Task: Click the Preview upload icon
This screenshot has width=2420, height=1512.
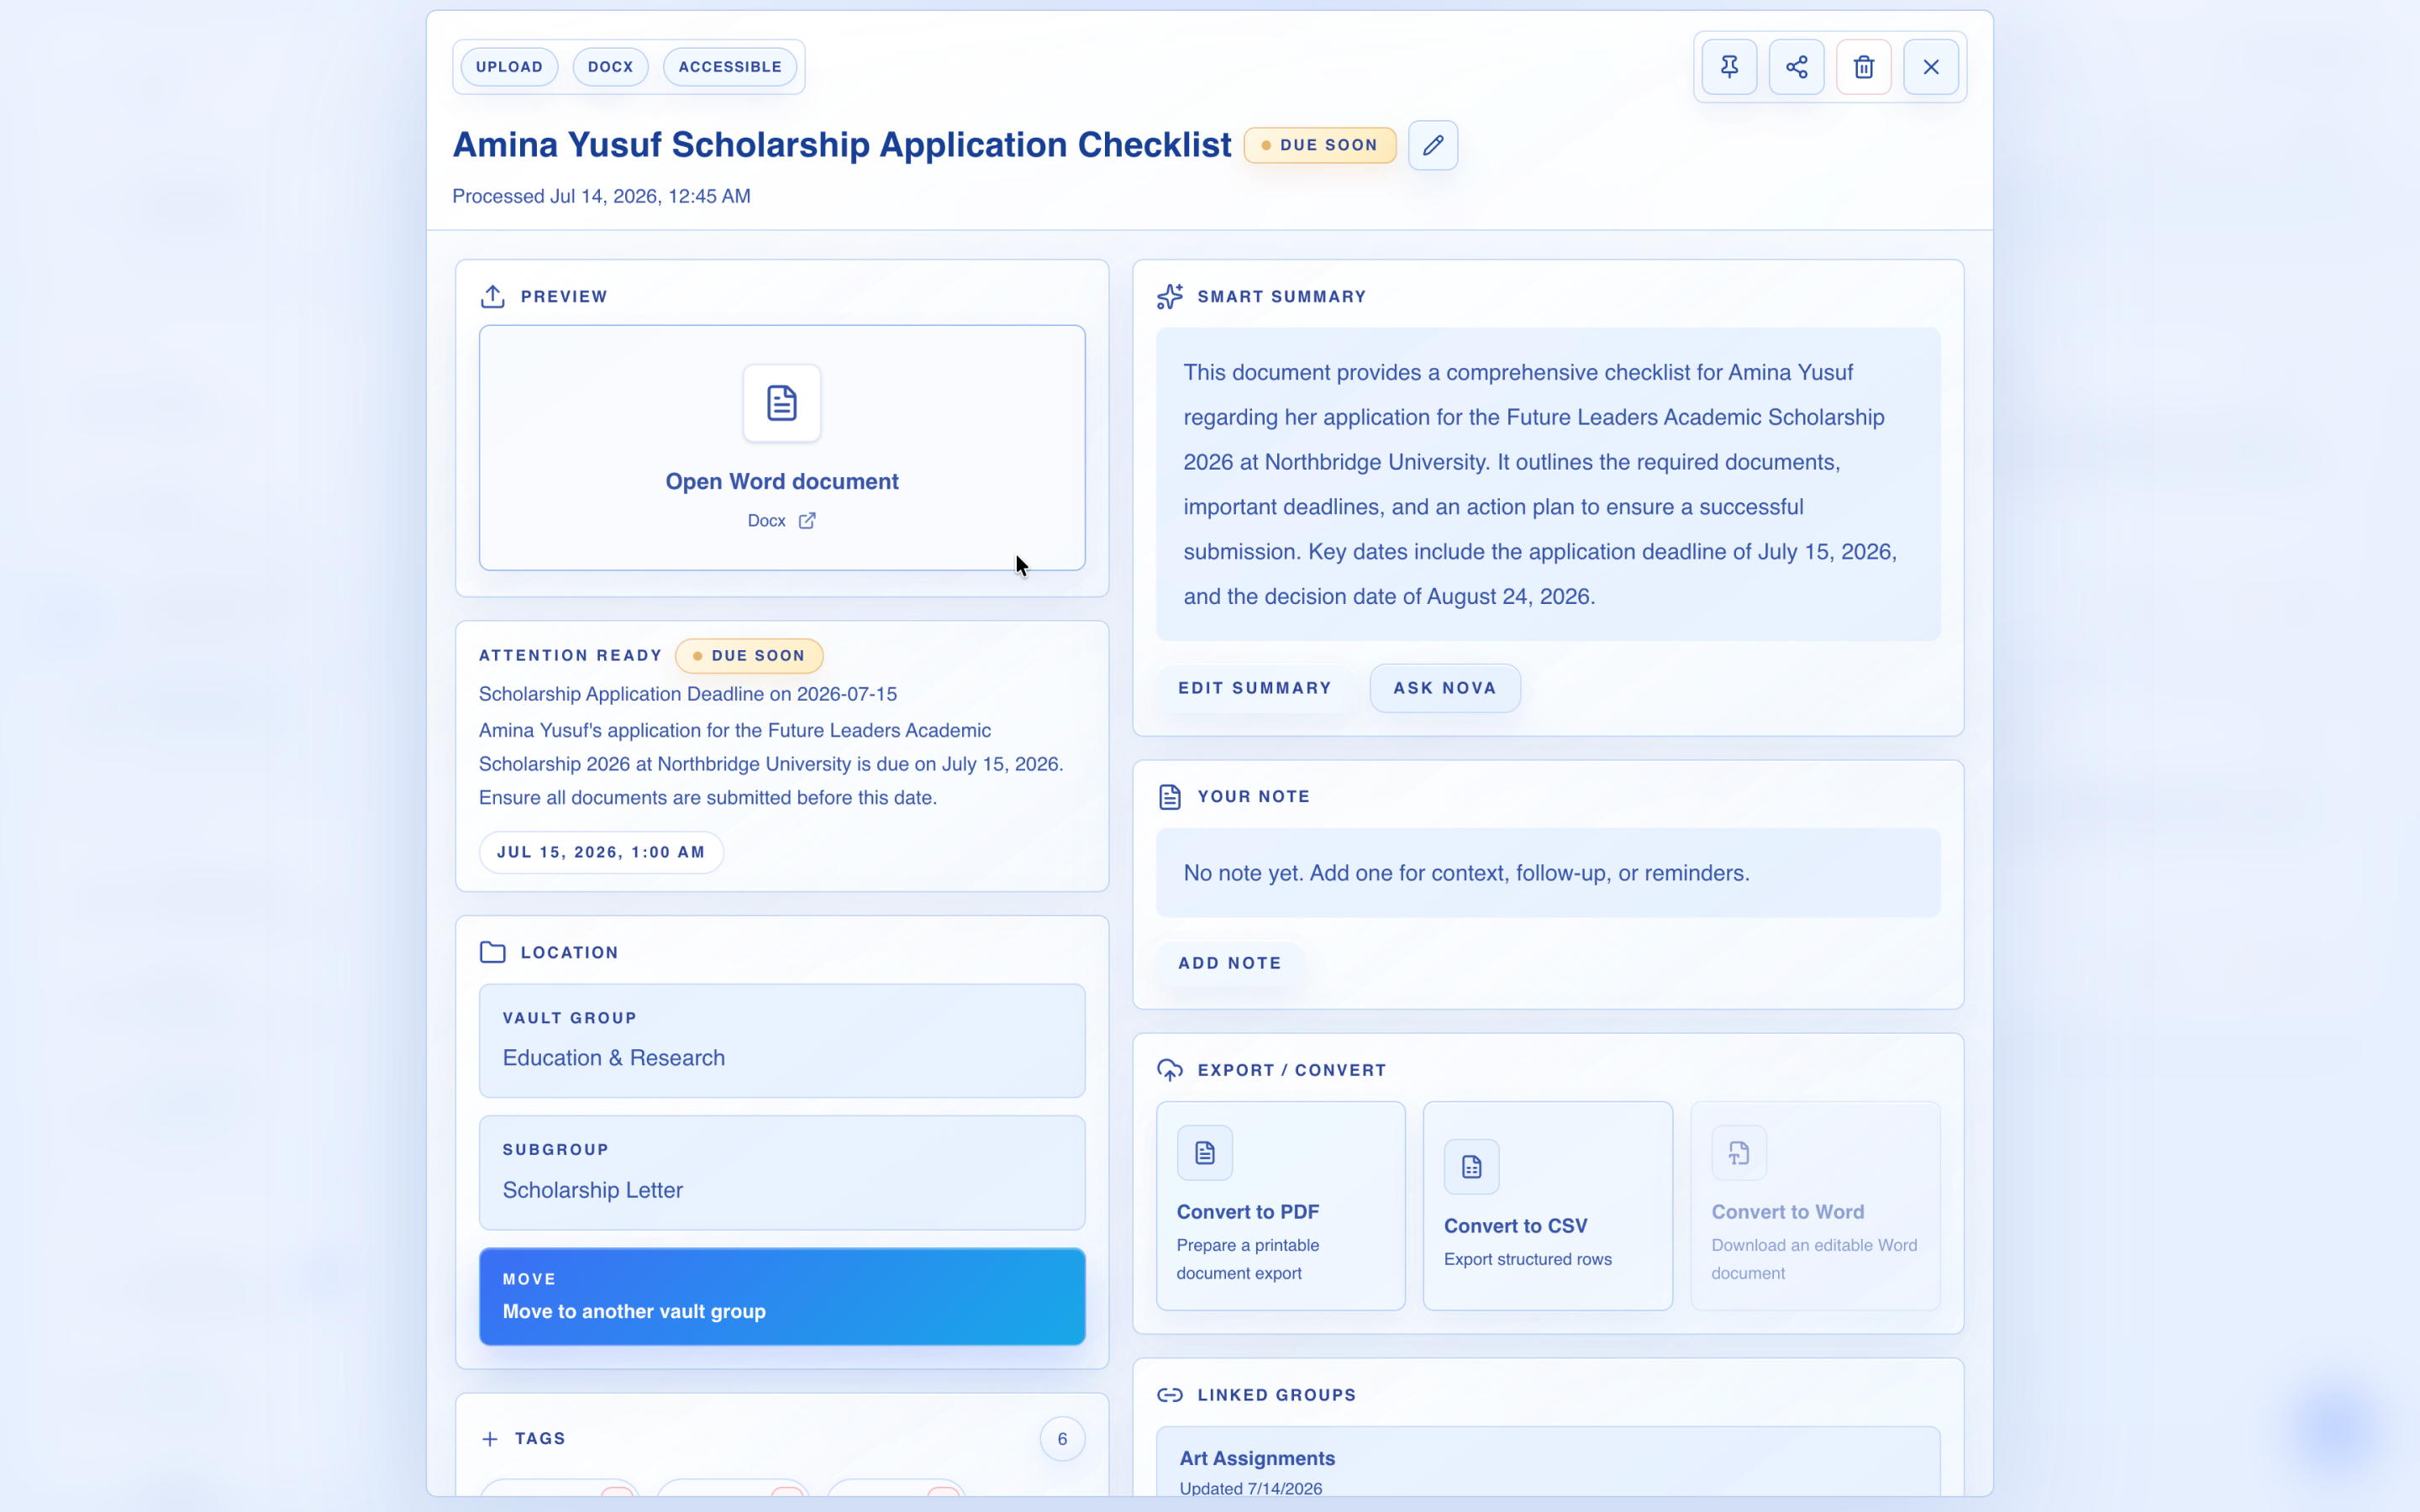Action: [x=492, y=296]
